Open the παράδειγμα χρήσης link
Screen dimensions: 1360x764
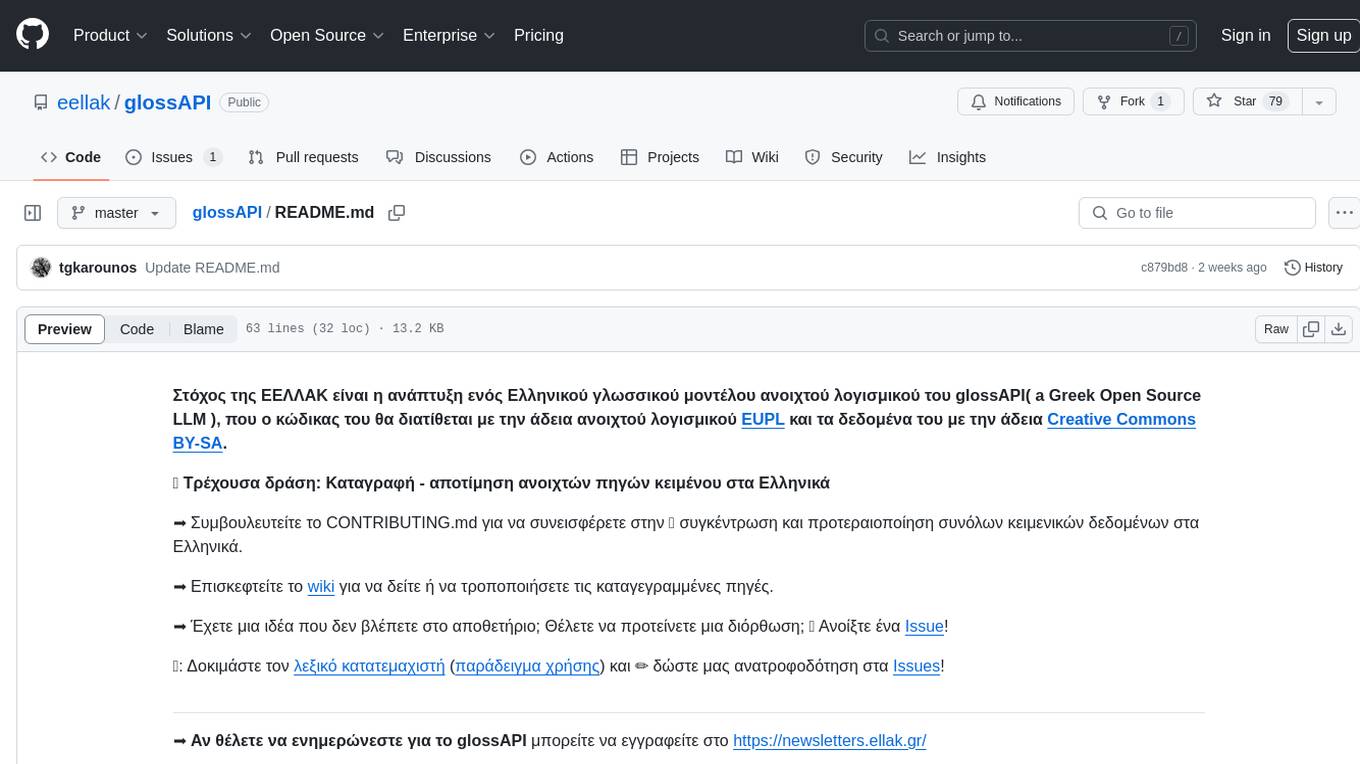[528, 666]
